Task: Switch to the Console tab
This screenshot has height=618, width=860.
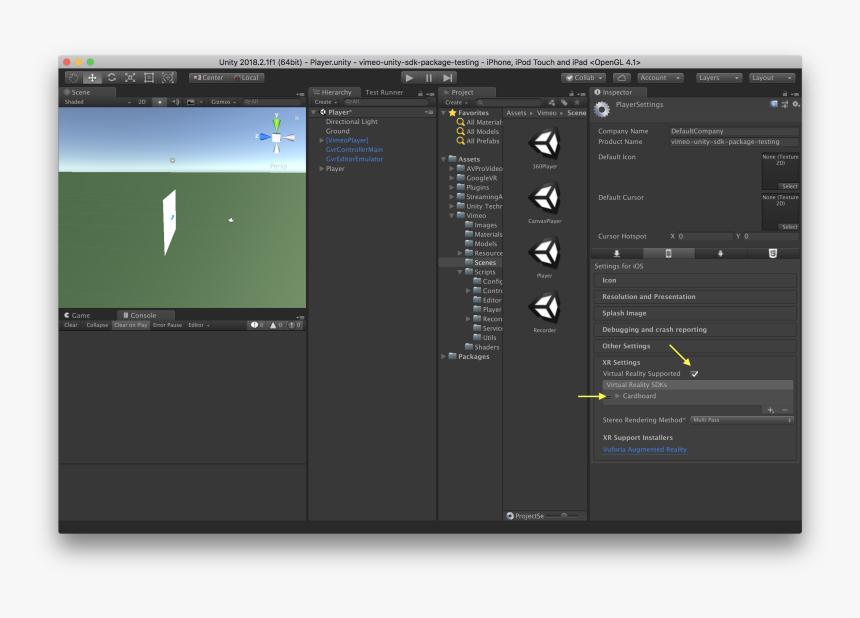Action: click(143, 315)
